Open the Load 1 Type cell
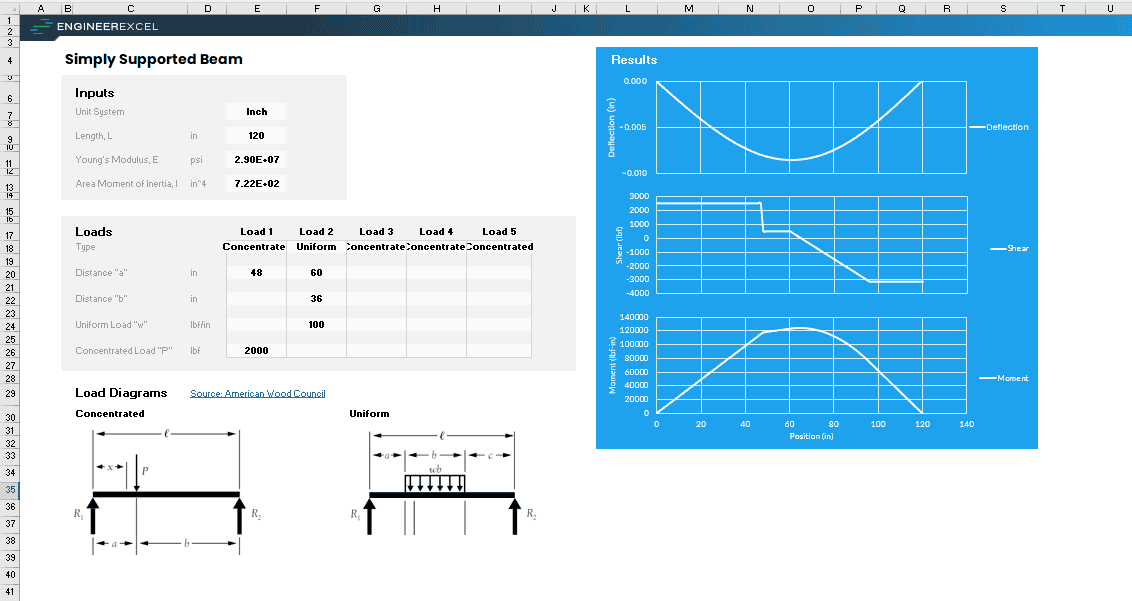Viewport: 1132px width, 601px height. click(x=256, y=247)
